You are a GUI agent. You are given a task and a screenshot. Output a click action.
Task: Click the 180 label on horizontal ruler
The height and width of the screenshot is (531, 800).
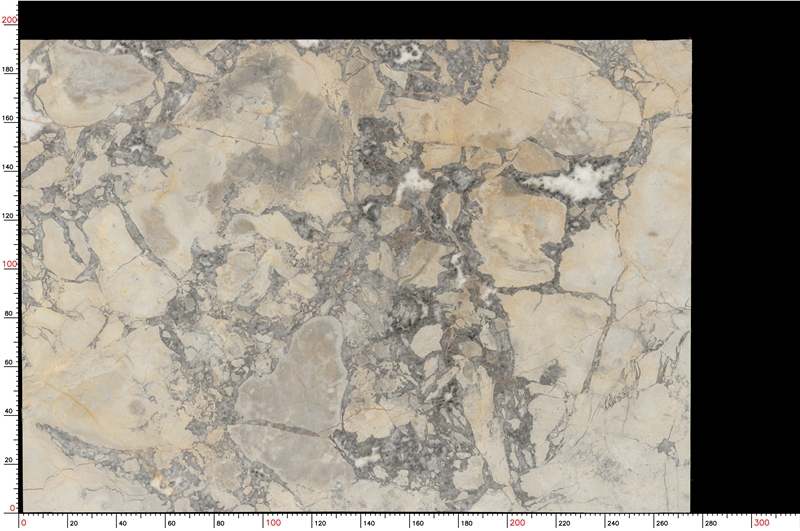coord(466,523)
